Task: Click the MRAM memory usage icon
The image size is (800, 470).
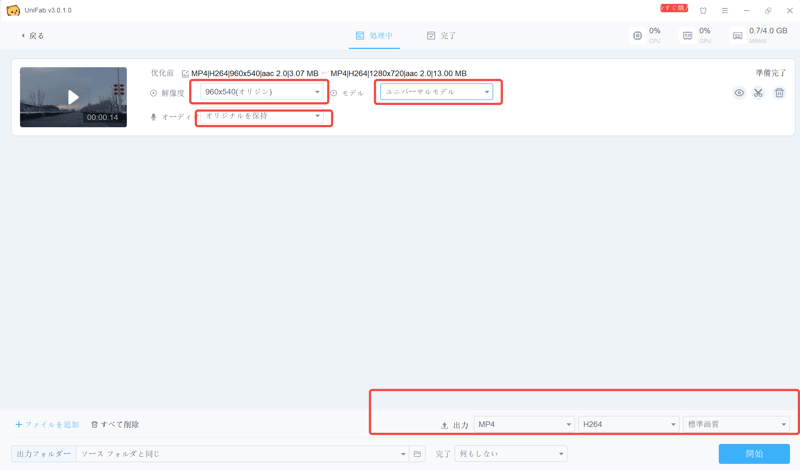Action: click(737, 36)
